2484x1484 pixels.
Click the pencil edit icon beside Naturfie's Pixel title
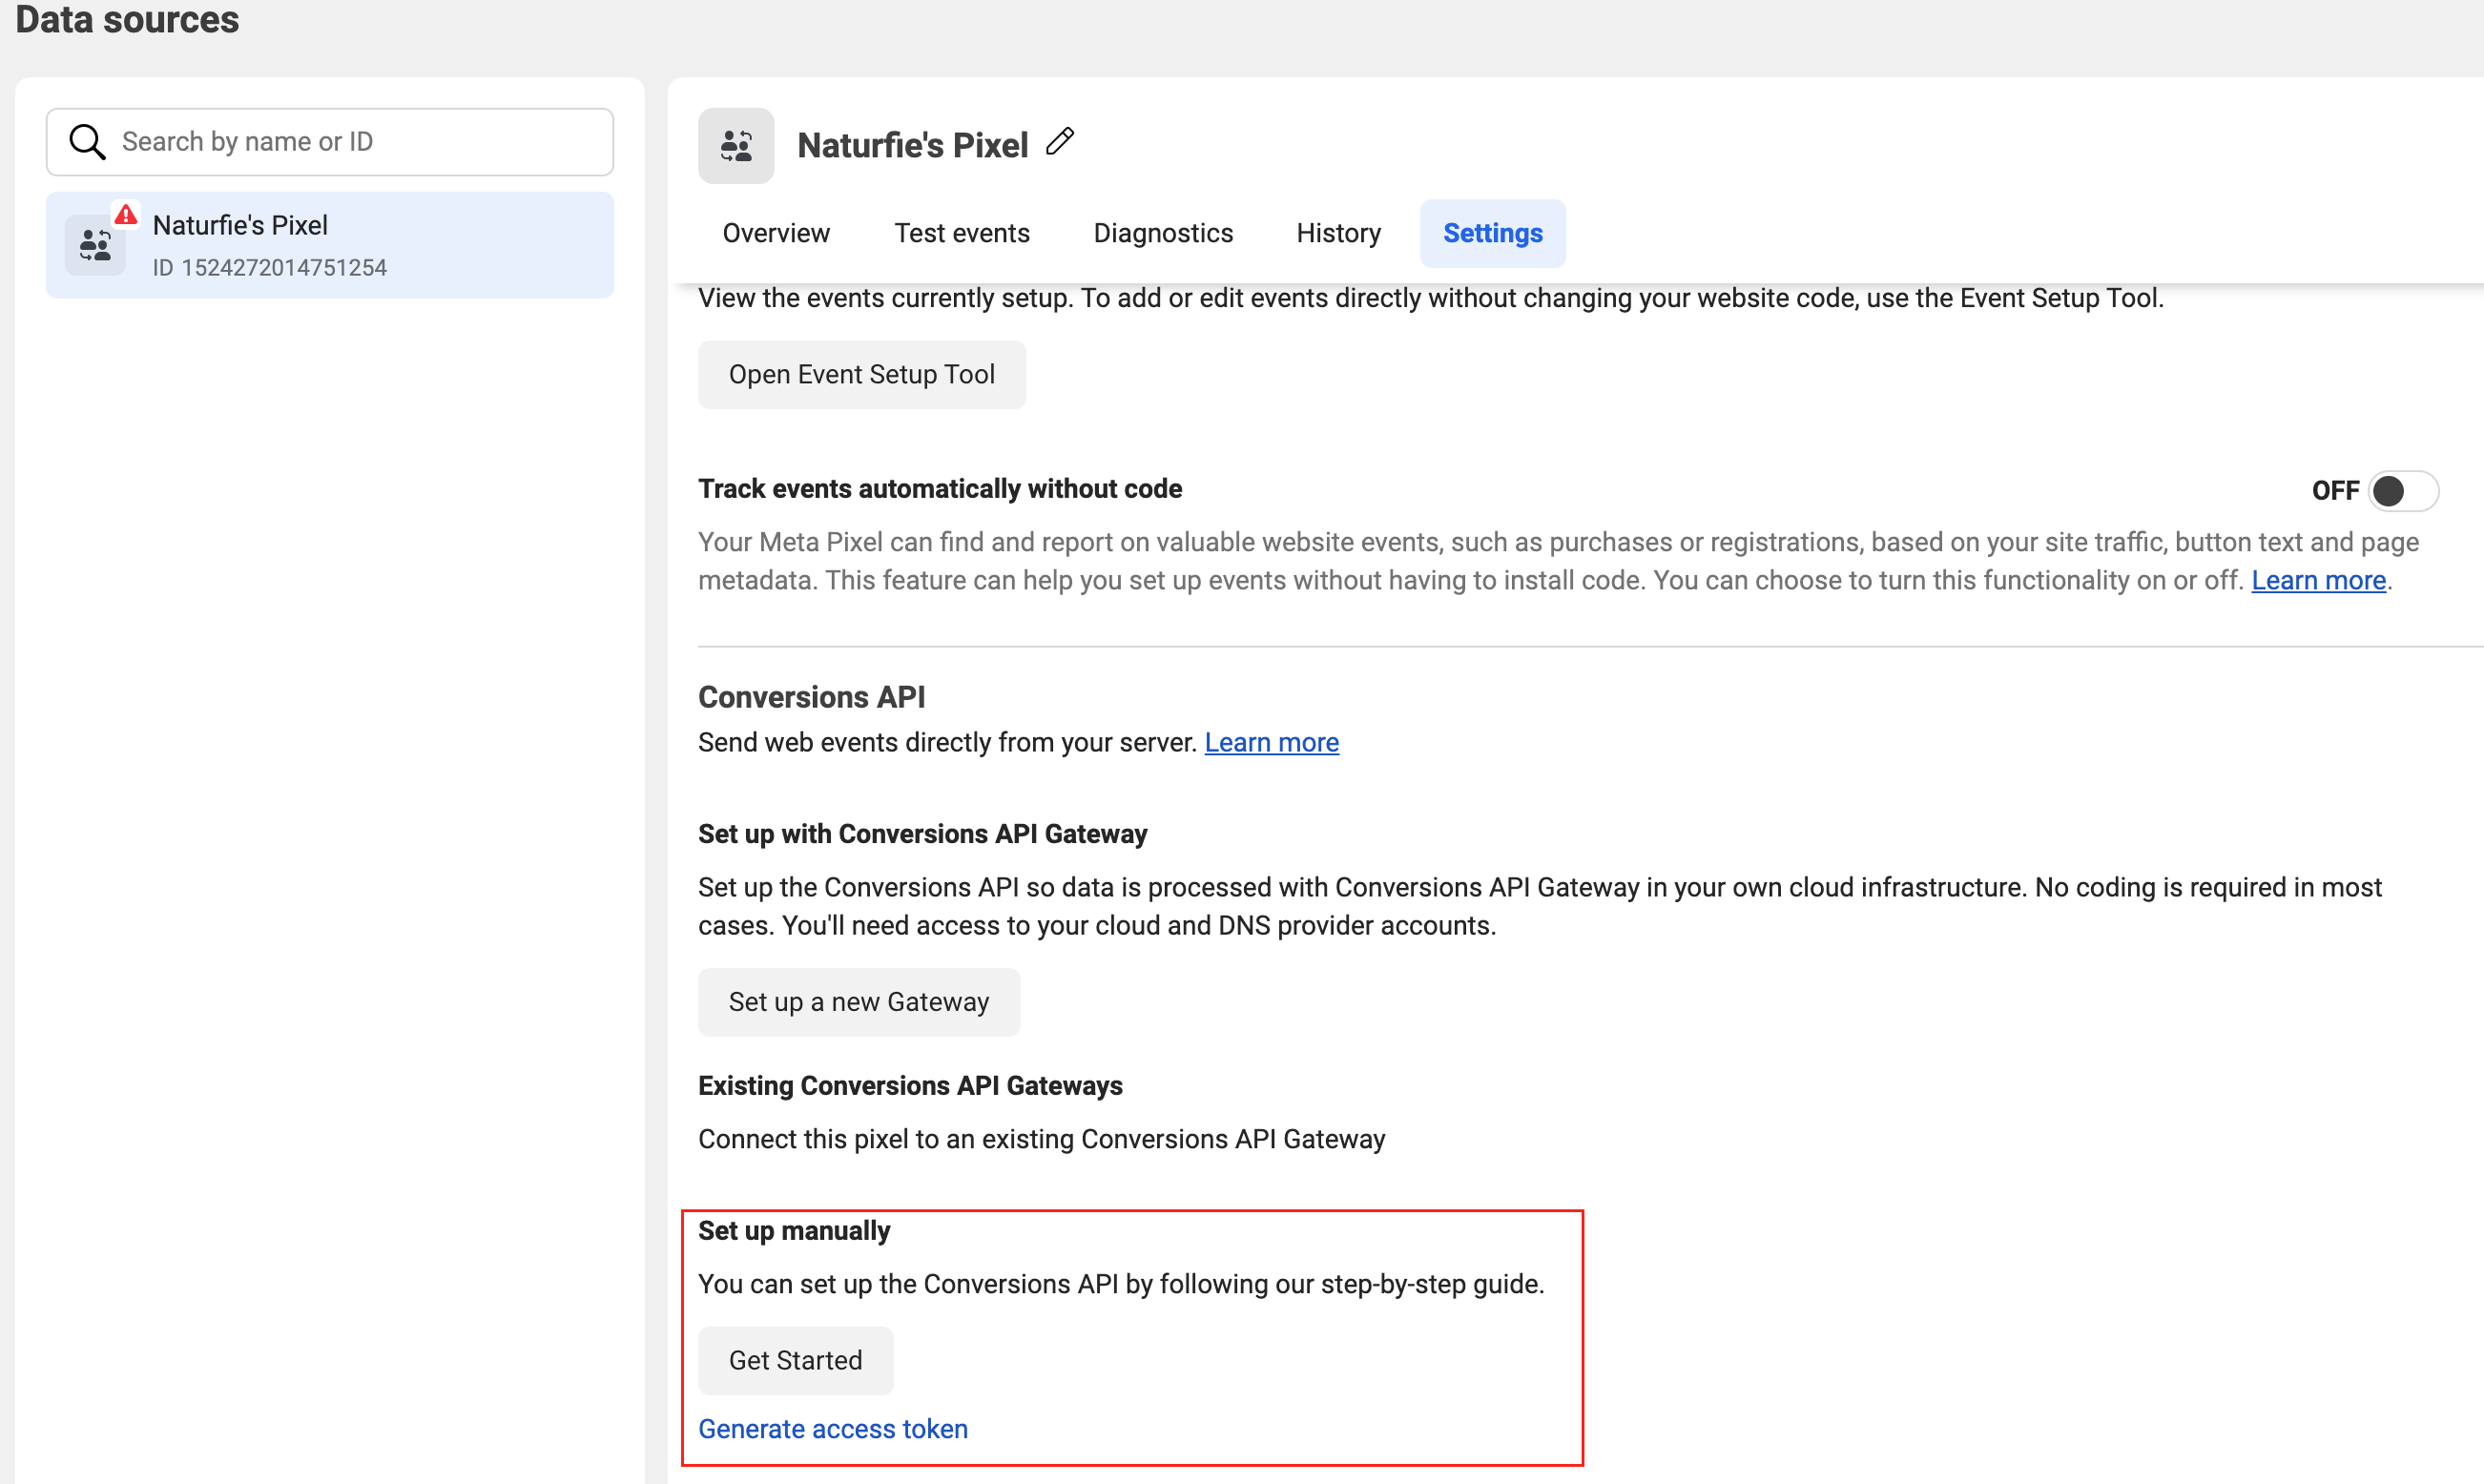[1060, 142]
